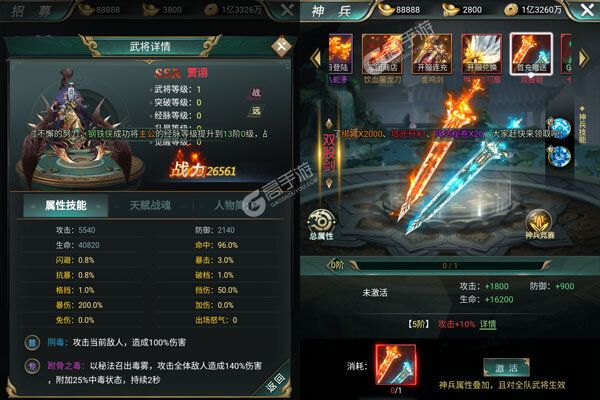600x400 pixels.
Task: Click the 0/1 weapon rank progress bar
Action: click(x=450, y=265)
